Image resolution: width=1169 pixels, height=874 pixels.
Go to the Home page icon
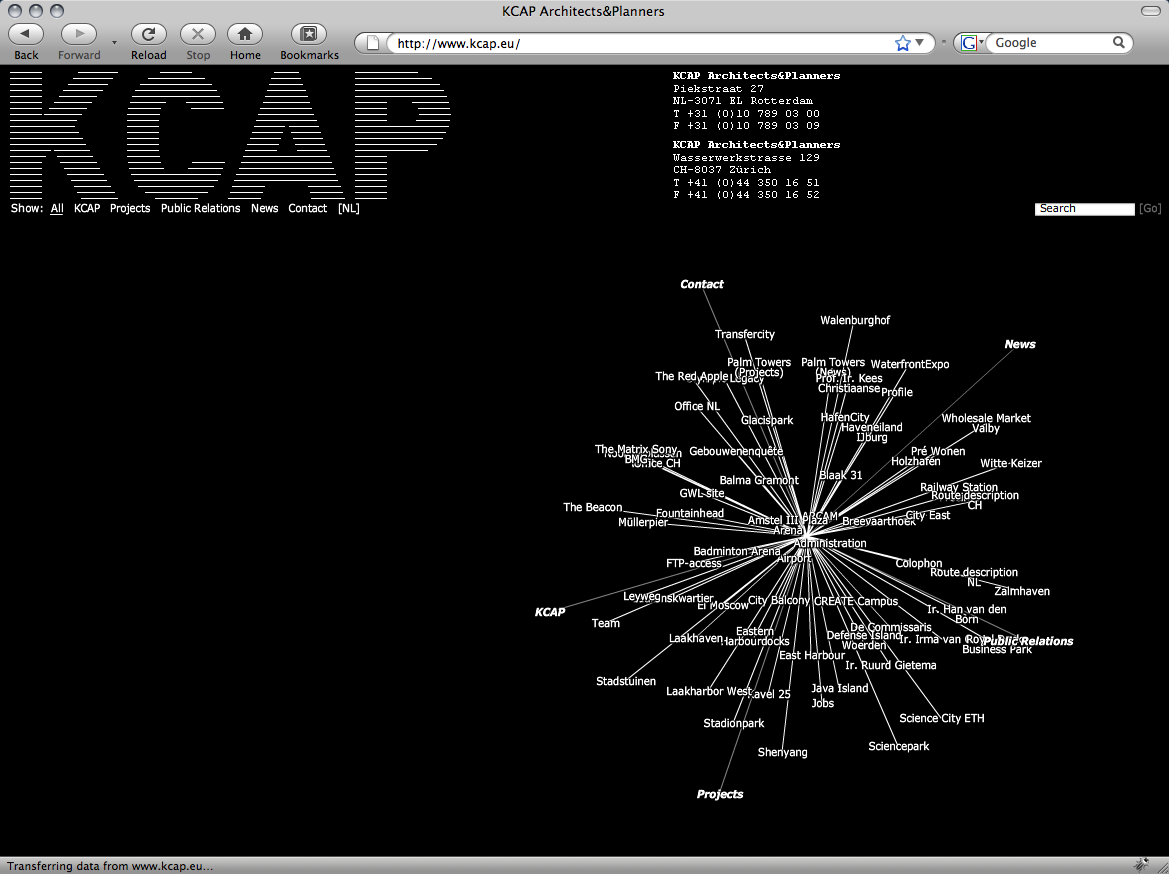245,34
